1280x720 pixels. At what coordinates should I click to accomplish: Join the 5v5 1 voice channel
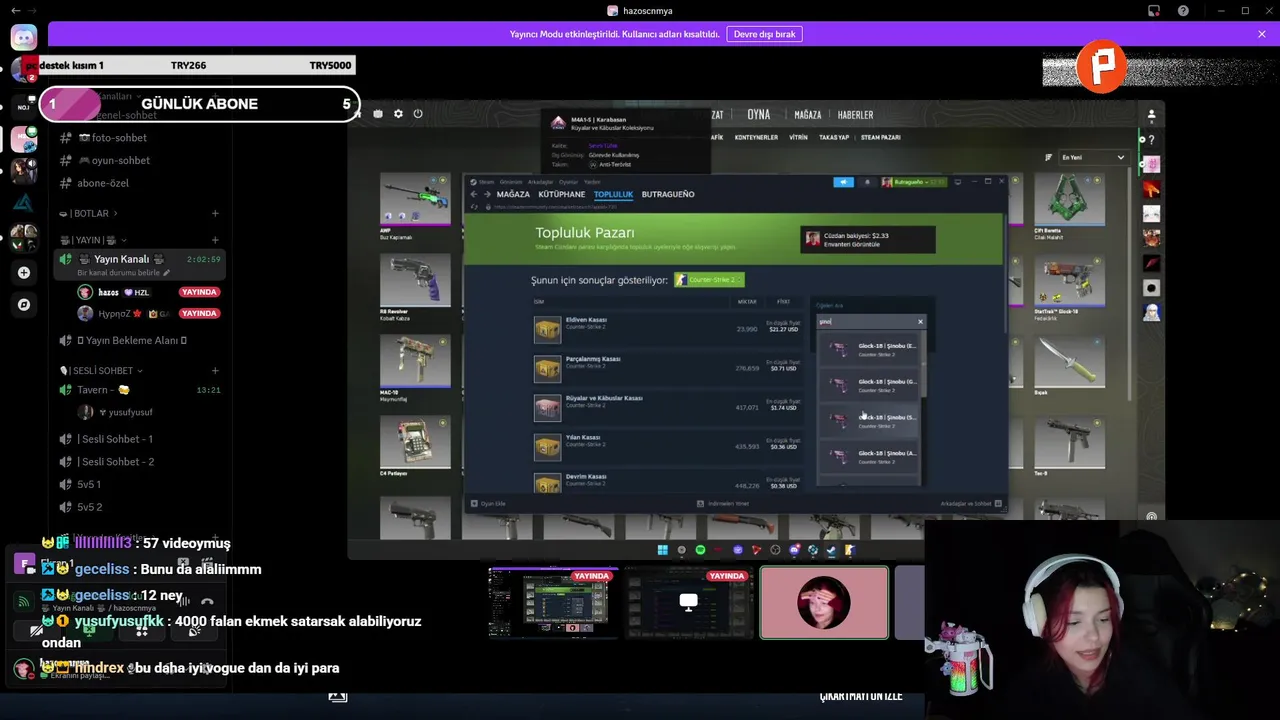(x=140, y=485)
